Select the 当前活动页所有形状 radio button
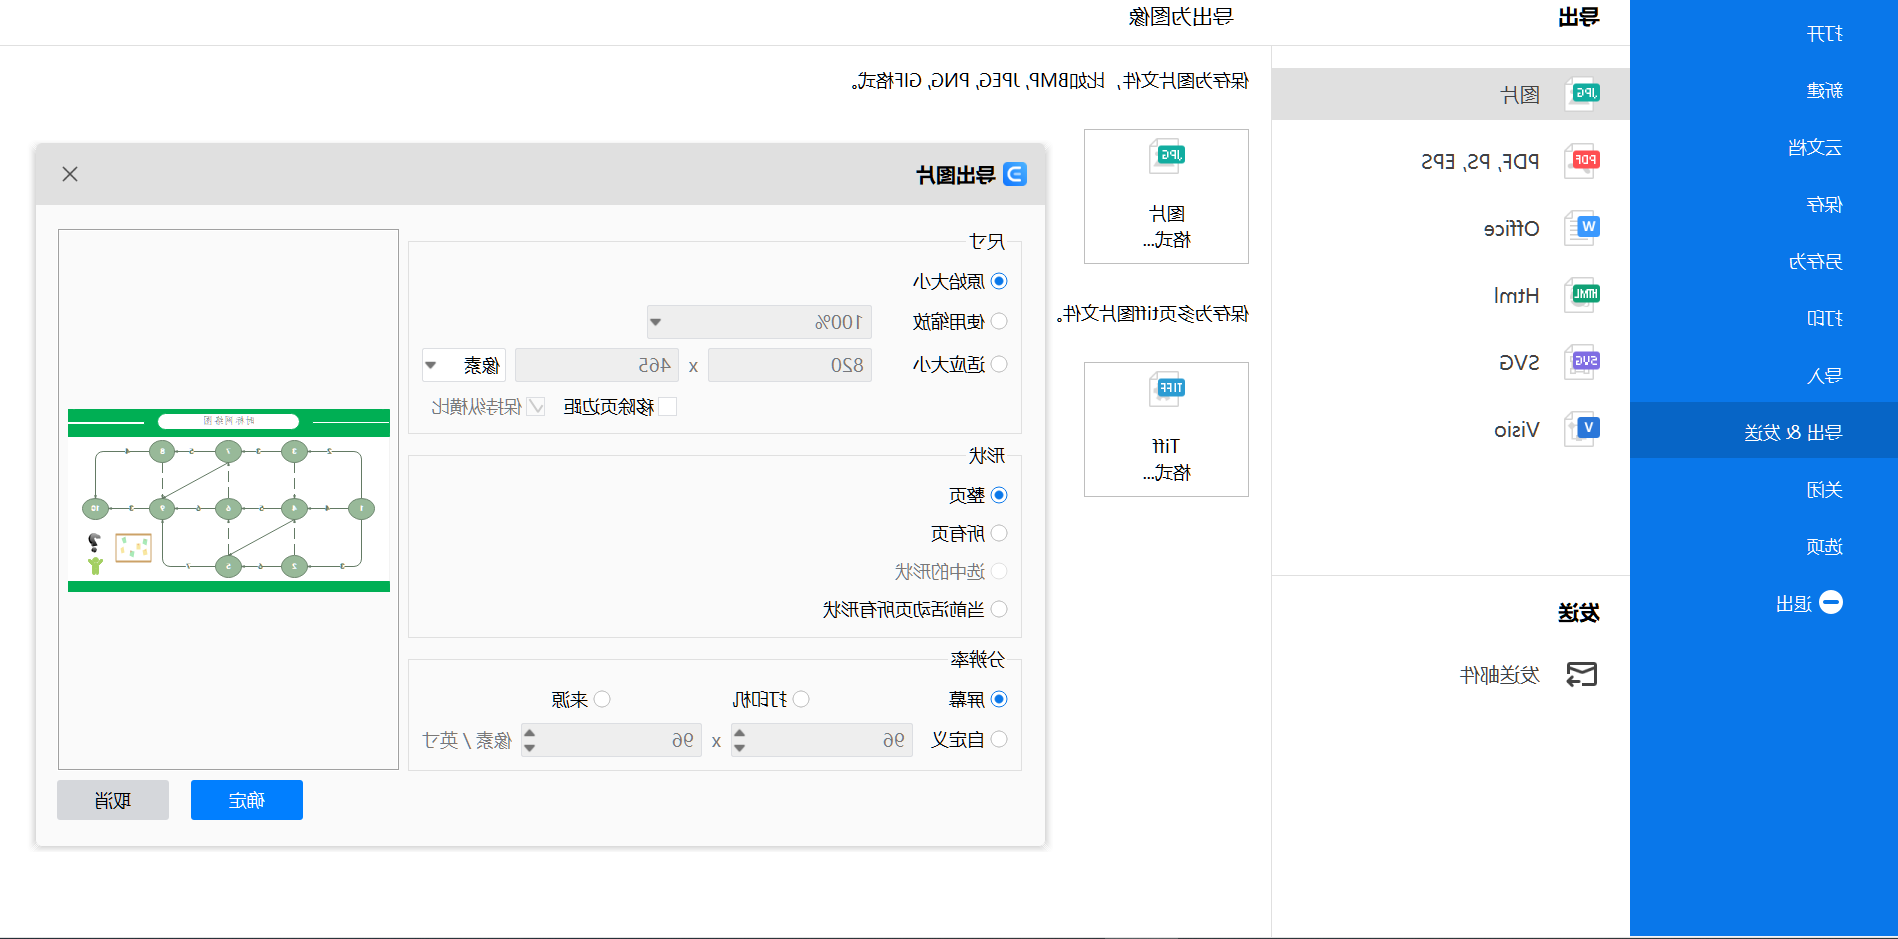 pos(999,609)
